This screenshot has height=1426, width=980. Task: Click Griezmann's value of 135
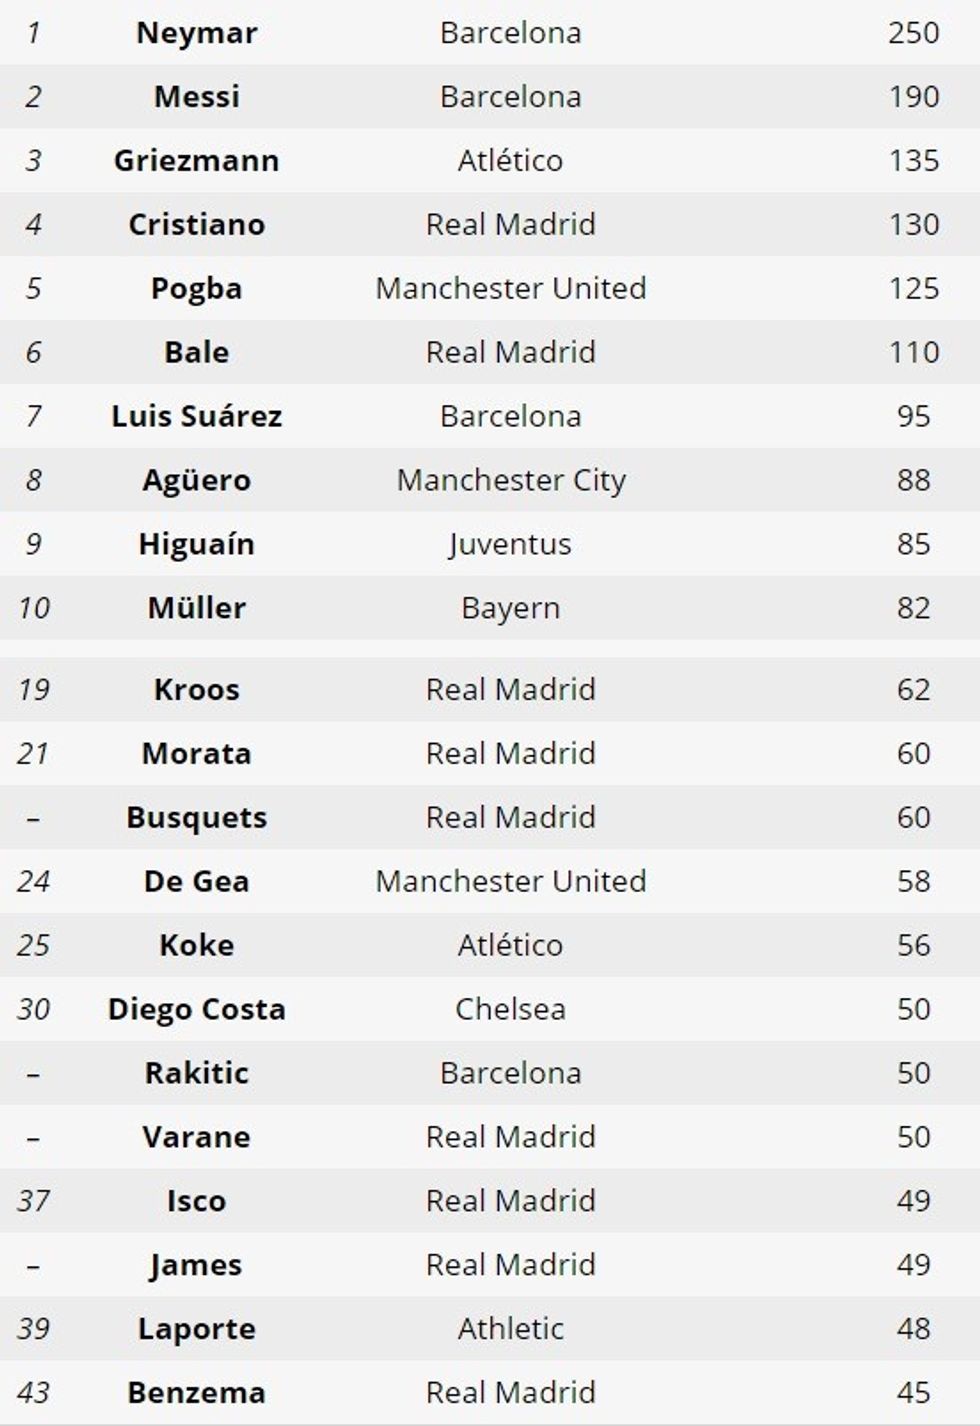pyautogui.click(x=913, y=161)
